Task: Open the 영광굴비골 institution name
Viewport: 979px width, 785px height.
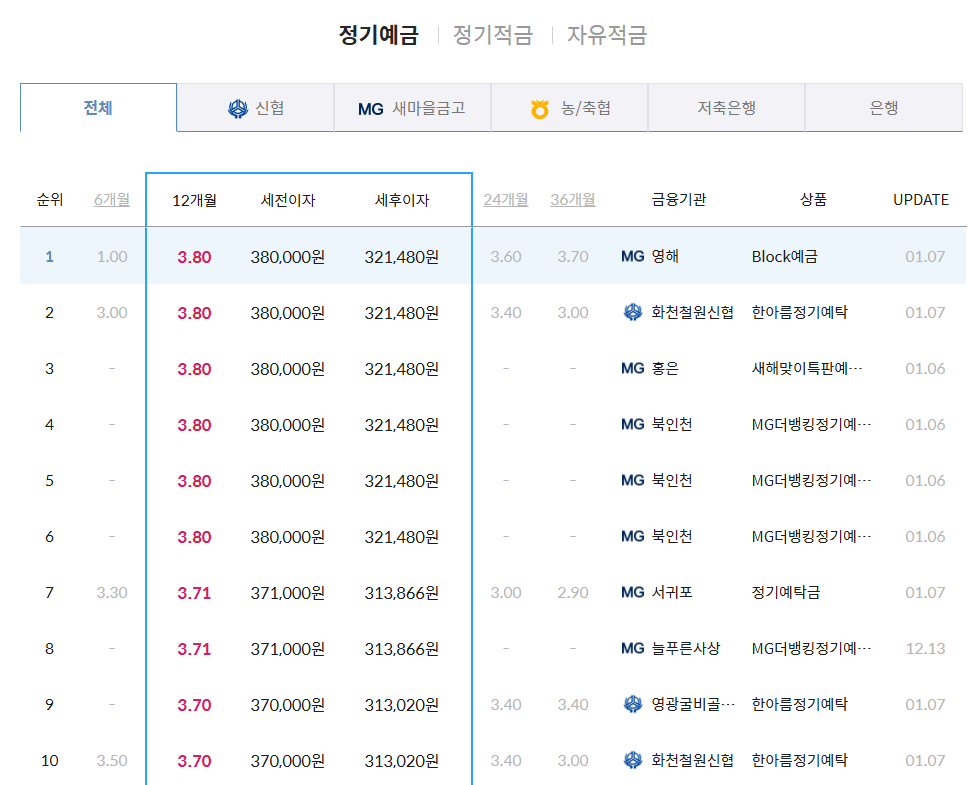Action: pyautogui.click(x=693, y=704)
